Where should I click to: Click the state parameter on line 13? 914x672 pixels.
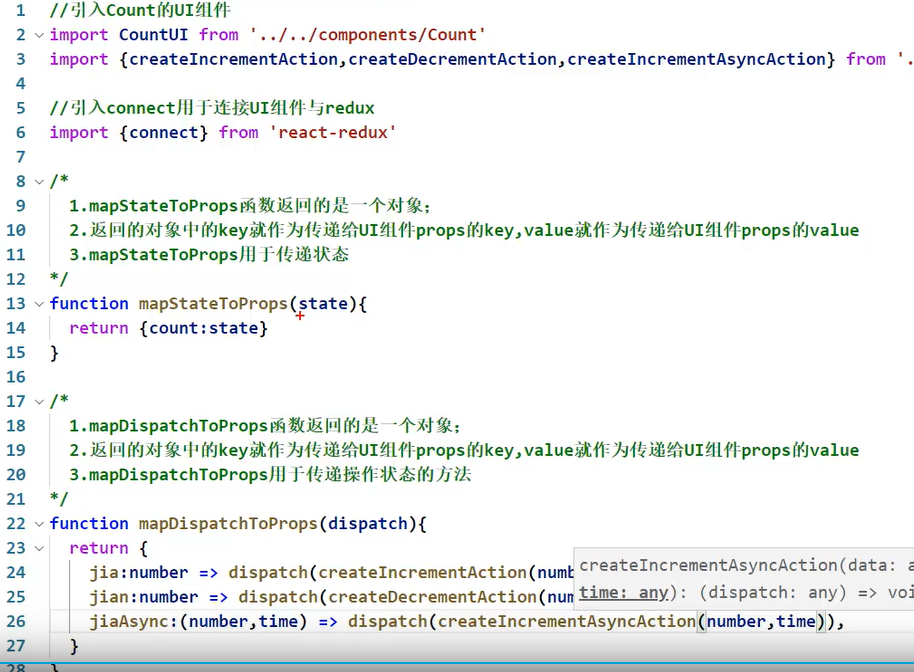(x=323, y=304)
